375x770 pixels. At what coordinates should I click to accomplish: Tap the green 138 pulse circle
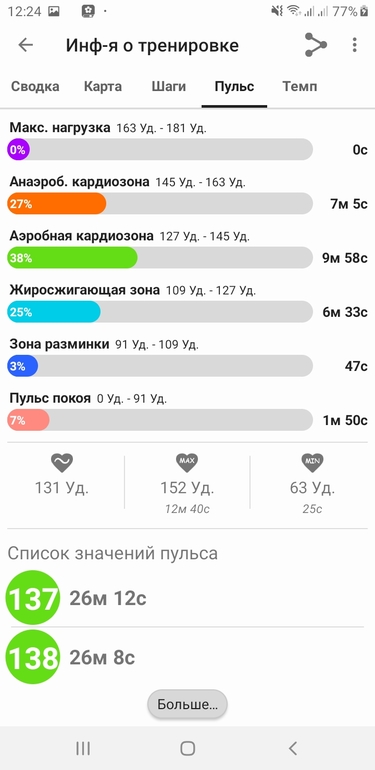[x=33, y=657]
